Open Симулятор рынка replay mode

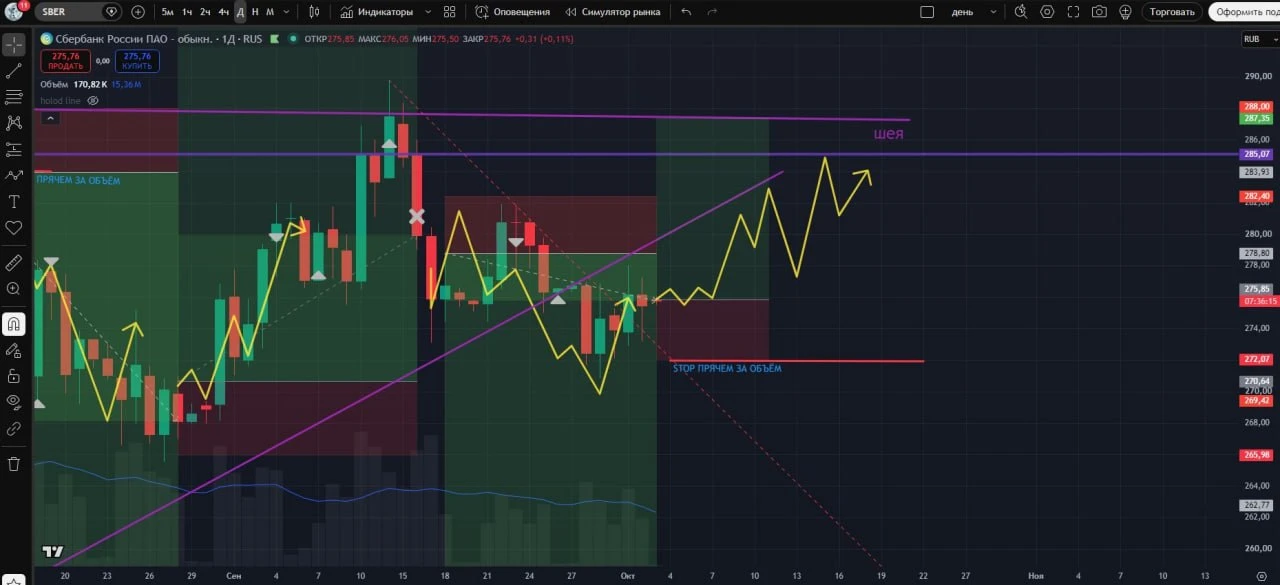(612, 12)
